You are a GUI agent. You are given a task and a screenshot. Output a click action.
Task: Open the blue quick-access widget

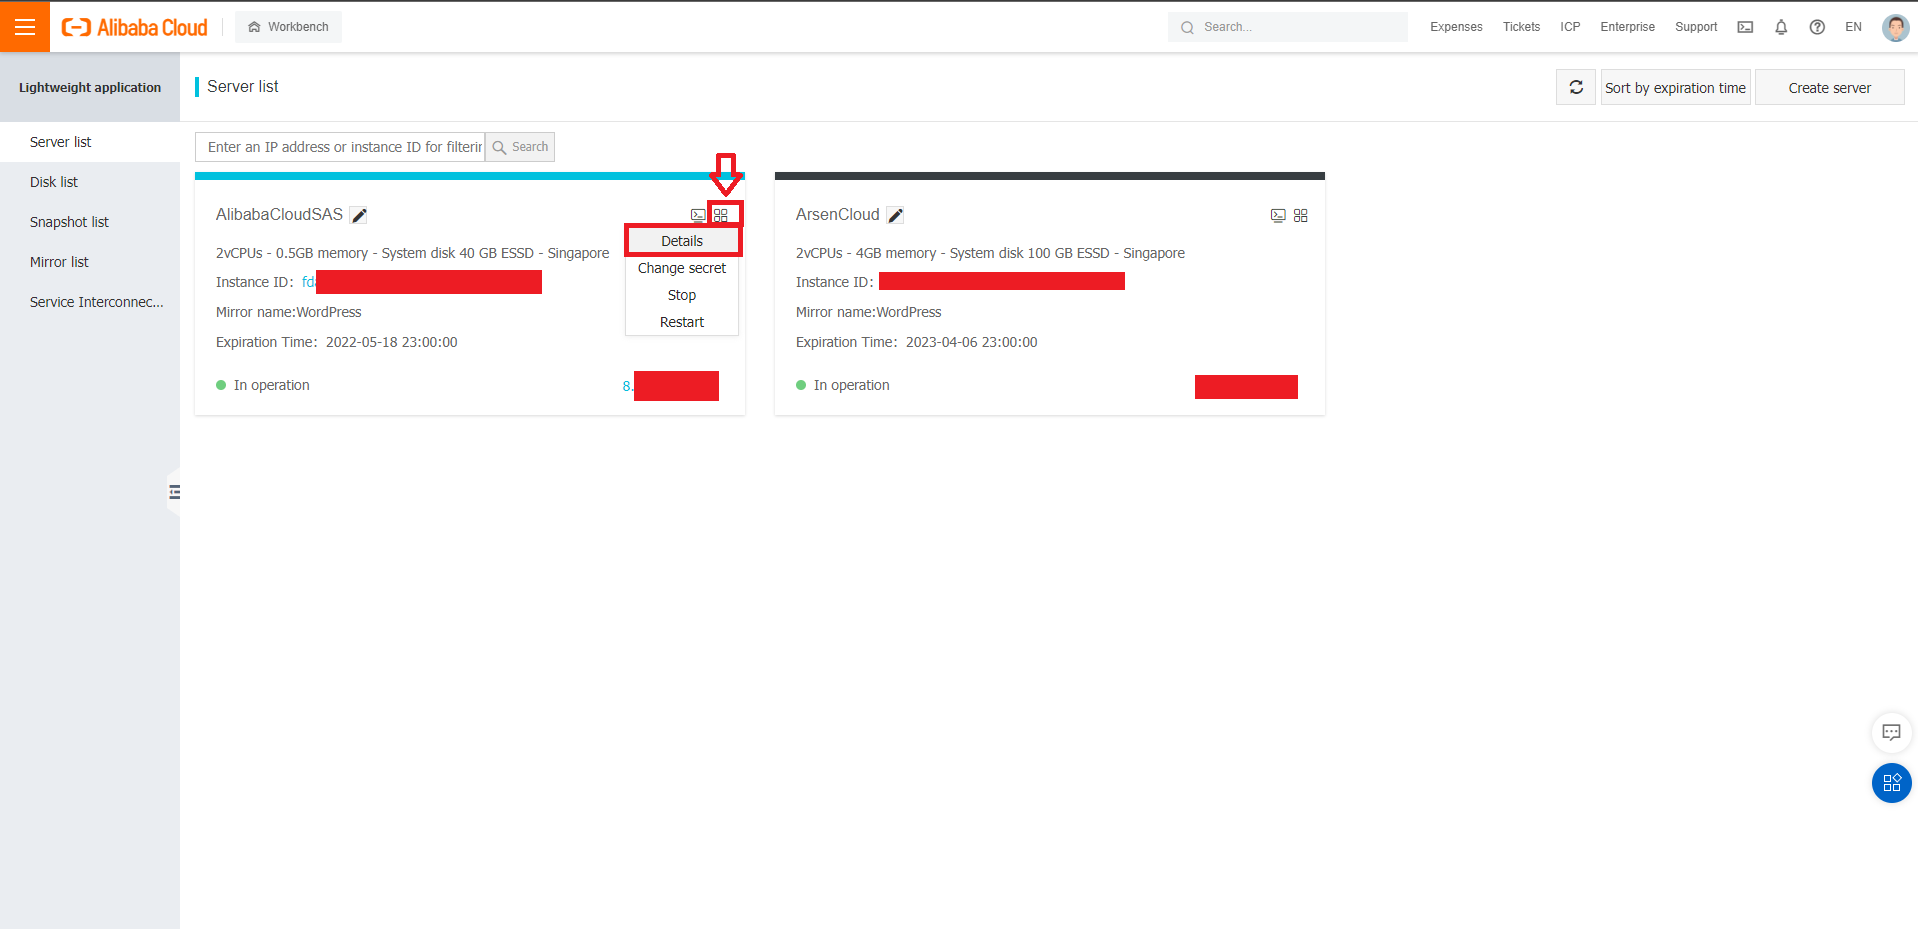[x=1891, y=783]
